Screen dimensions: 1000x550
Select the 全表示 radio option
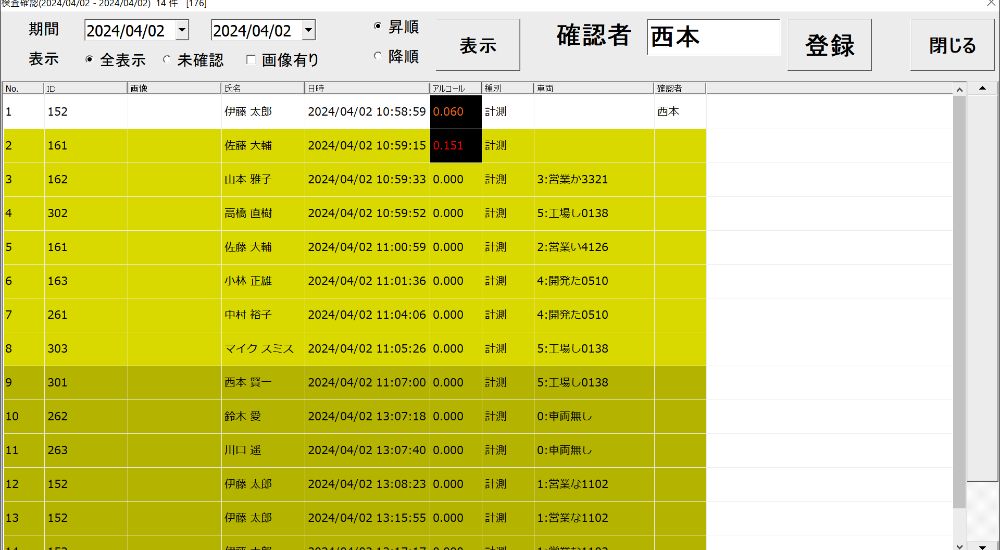[x=89, y=60]
